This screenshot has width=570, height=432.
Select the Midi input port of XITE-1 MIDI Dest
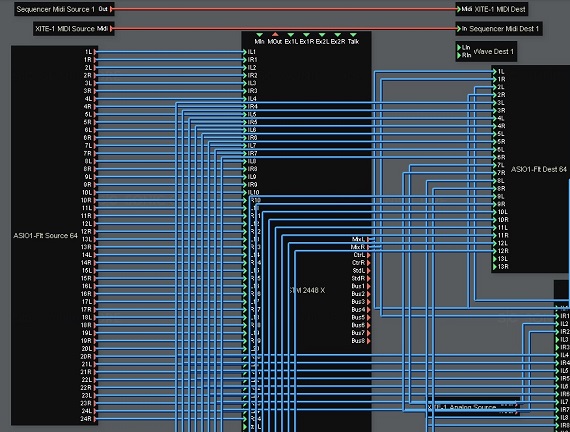[459, 9]
